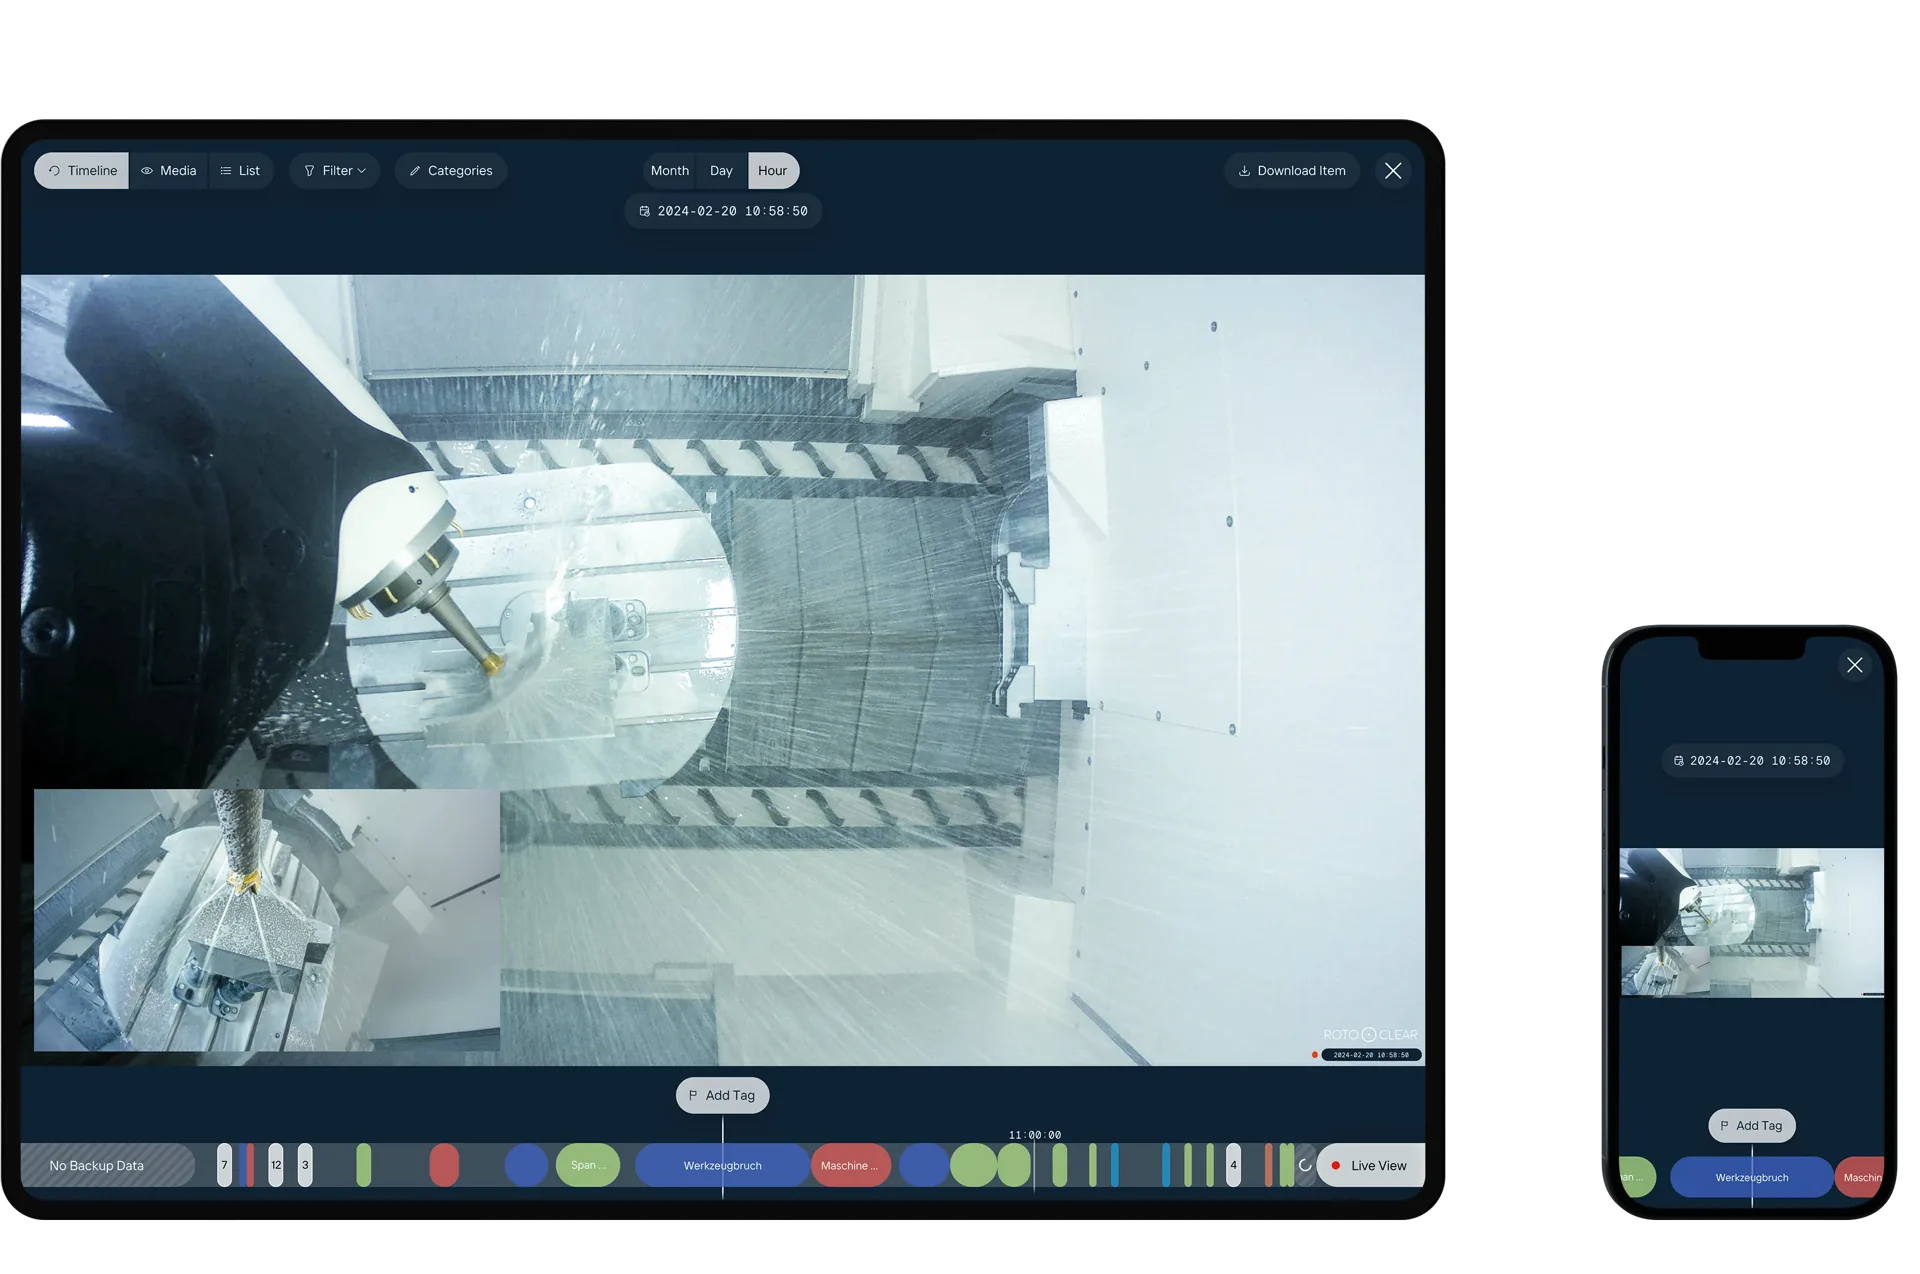This screenshot has height=1274, width=1920.
Task: Switch to the List view tab
Action: coord(240,171)
